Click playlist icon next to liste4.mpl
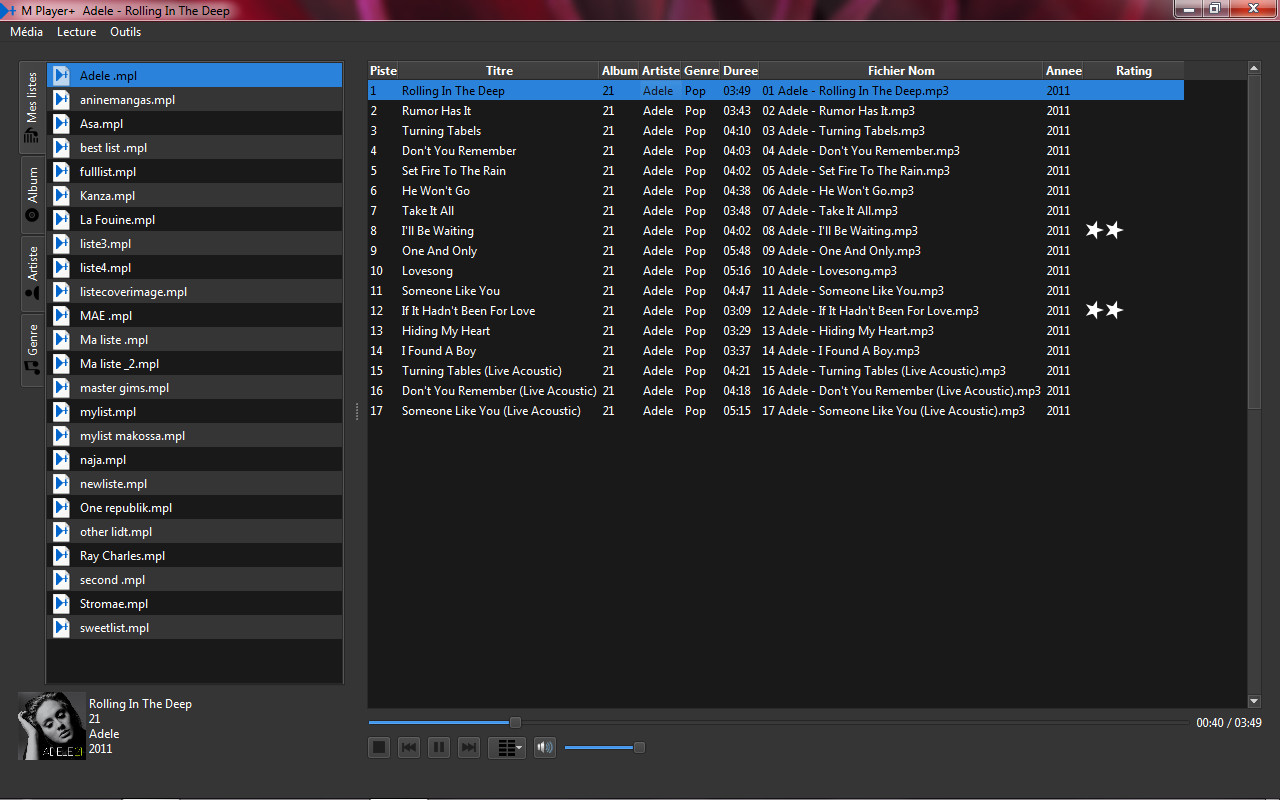This screenshot has height=800, width=1280. point(61,267)
